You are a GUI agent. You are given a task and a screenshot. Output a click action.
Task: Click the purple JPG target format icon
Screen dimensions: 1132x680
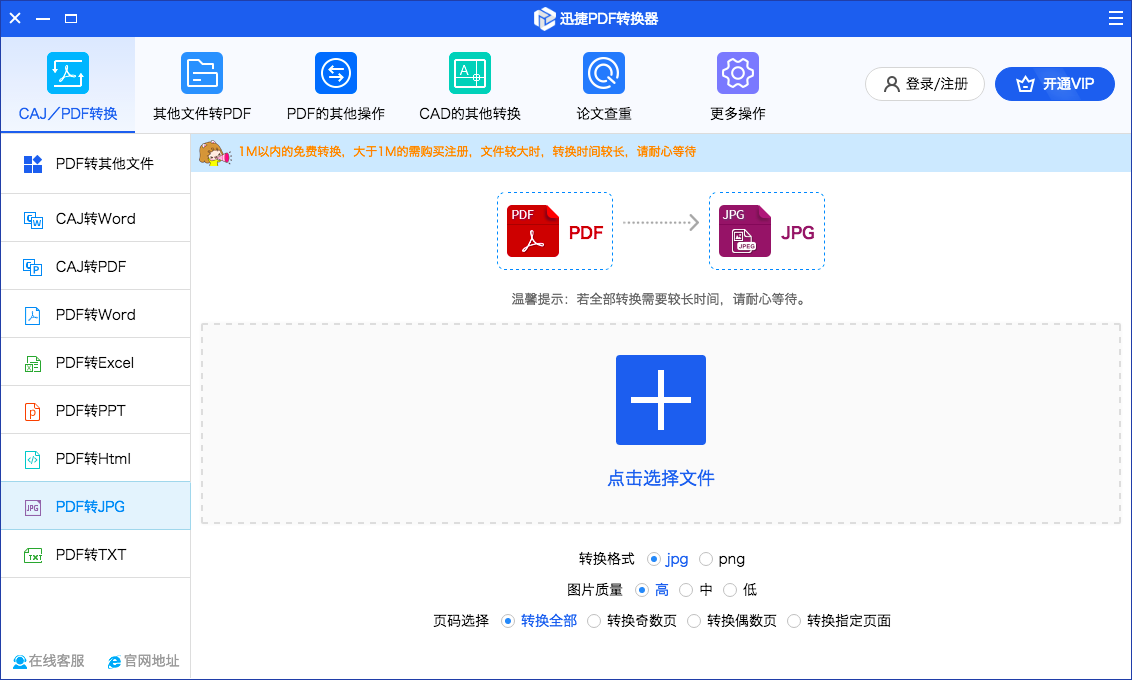click(x=745, y=231)
